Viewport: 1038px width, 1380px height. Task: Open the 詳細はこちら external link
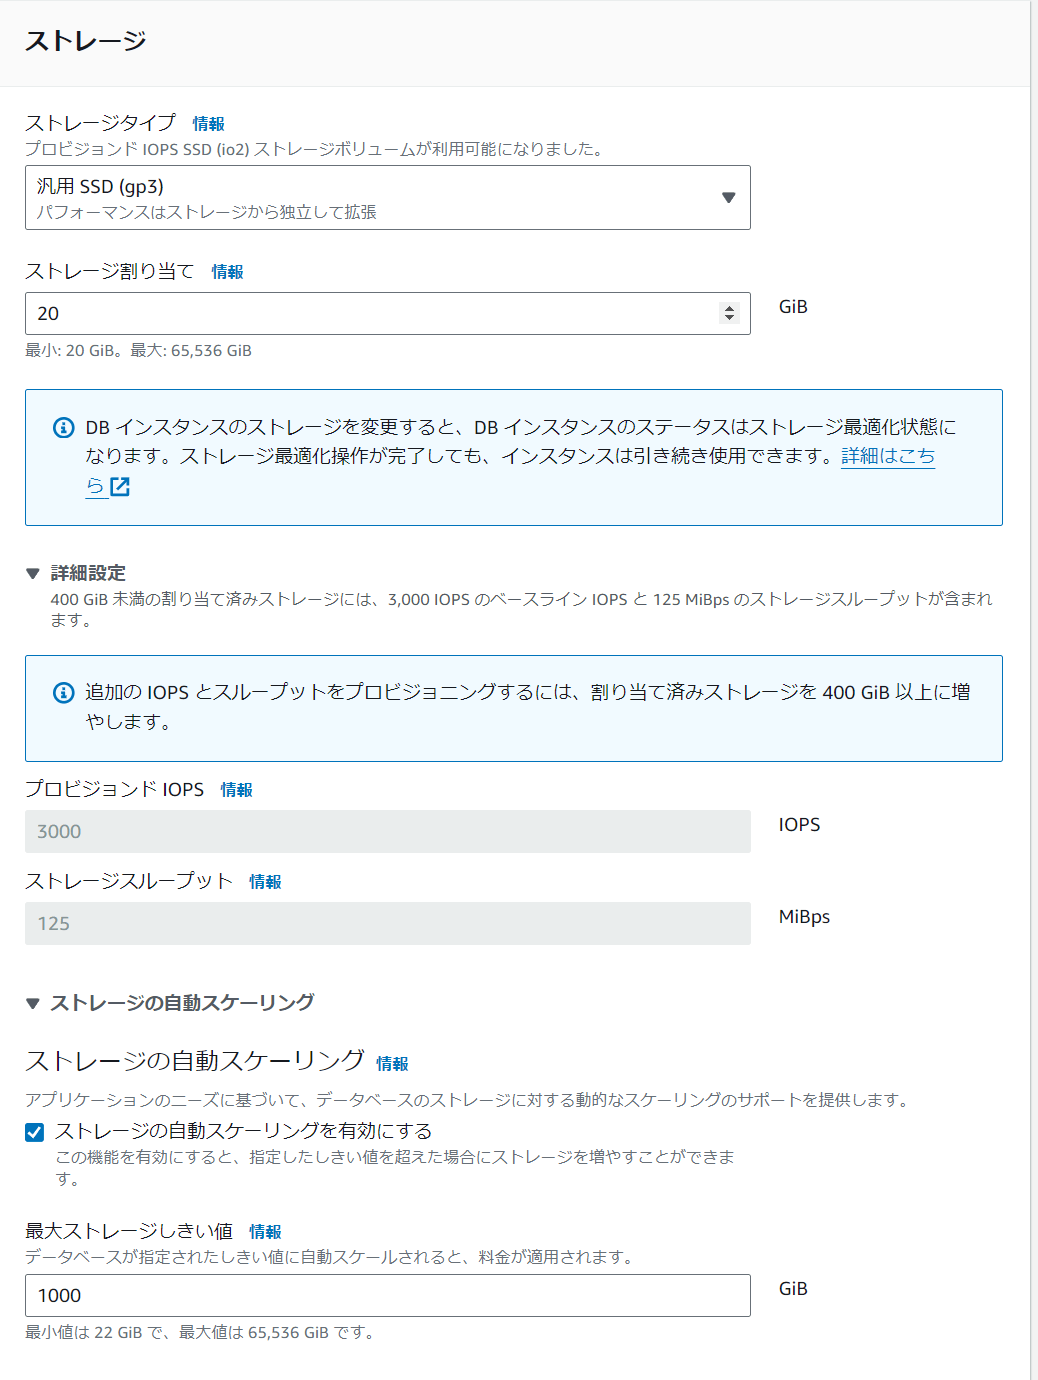pos(888,456)
